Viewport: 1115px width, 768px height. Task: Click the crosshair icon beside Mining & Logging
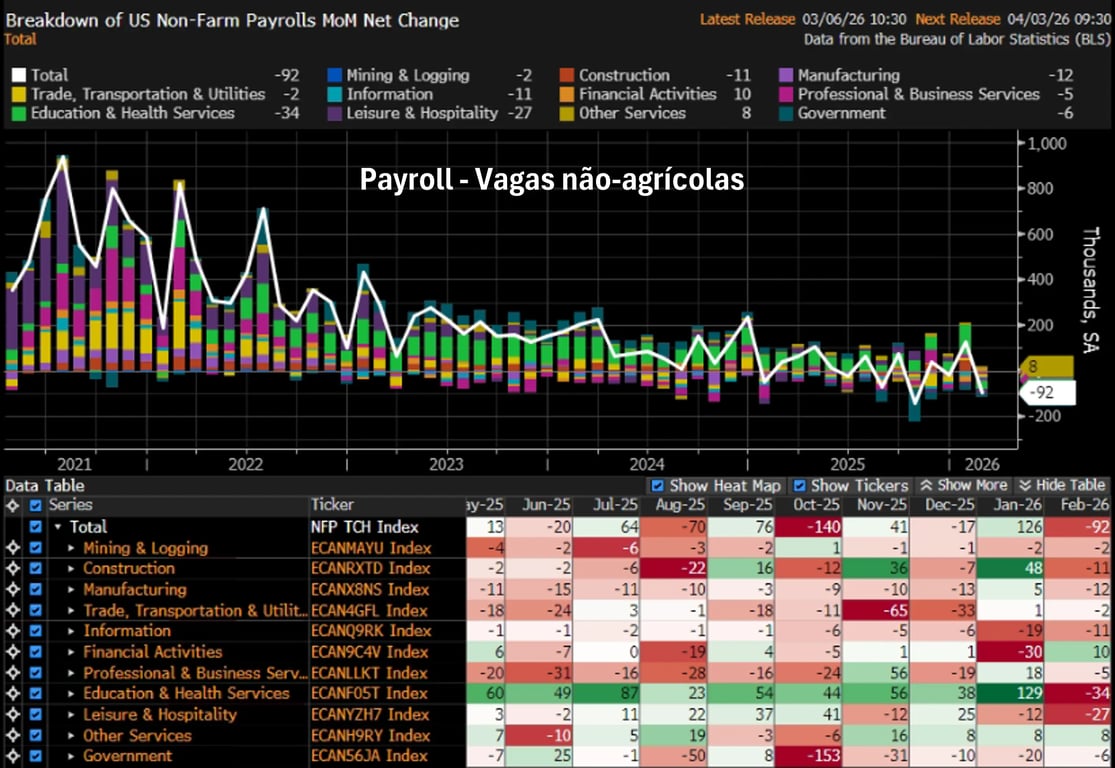13,548
